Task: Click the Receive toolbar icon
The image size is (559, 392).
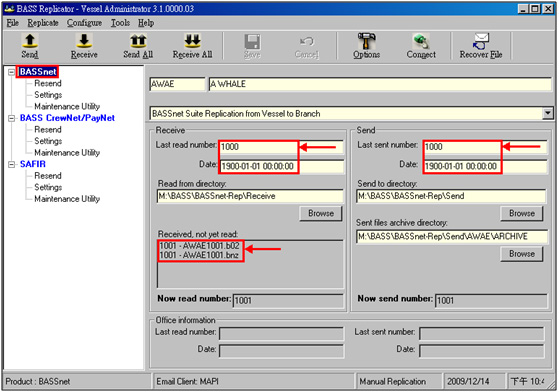Action: click(x=84, y=41)
